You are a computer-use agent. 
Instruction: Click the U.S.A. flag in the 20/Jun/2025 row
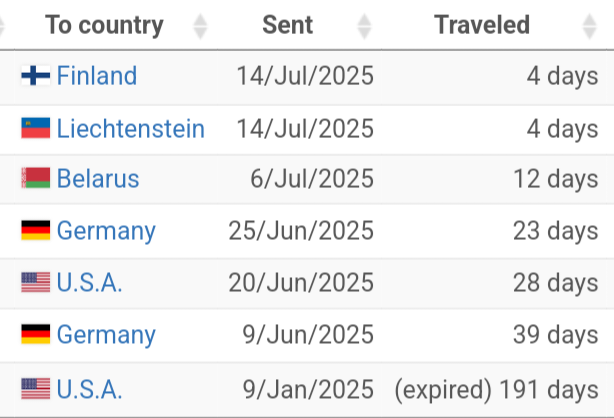[36, 282]
